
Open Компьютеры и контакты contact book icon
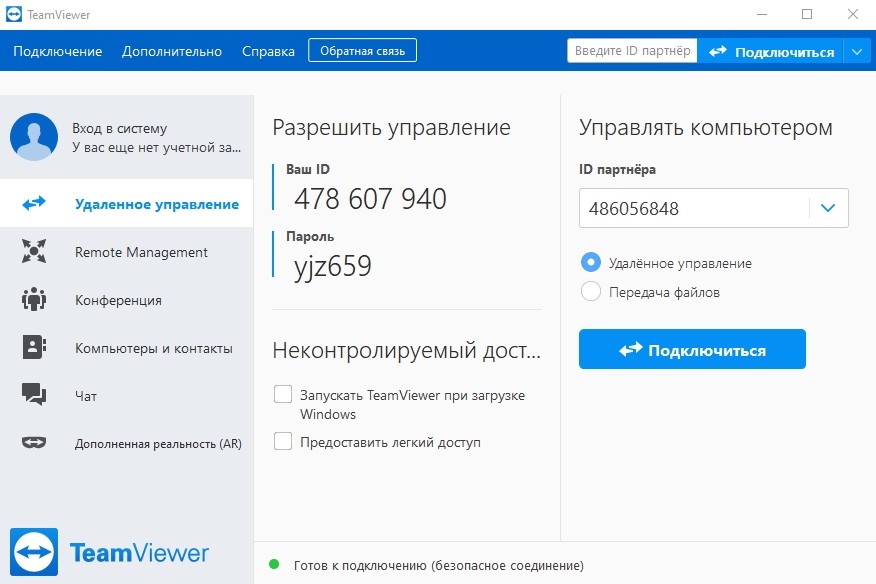34,348
